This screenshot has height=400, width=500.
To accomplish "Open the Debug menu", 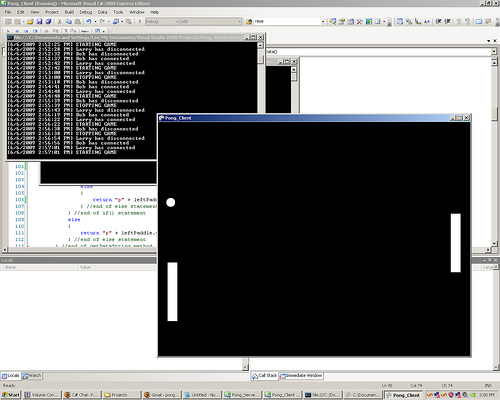I will pyautogui.click(x=86, y=12).
